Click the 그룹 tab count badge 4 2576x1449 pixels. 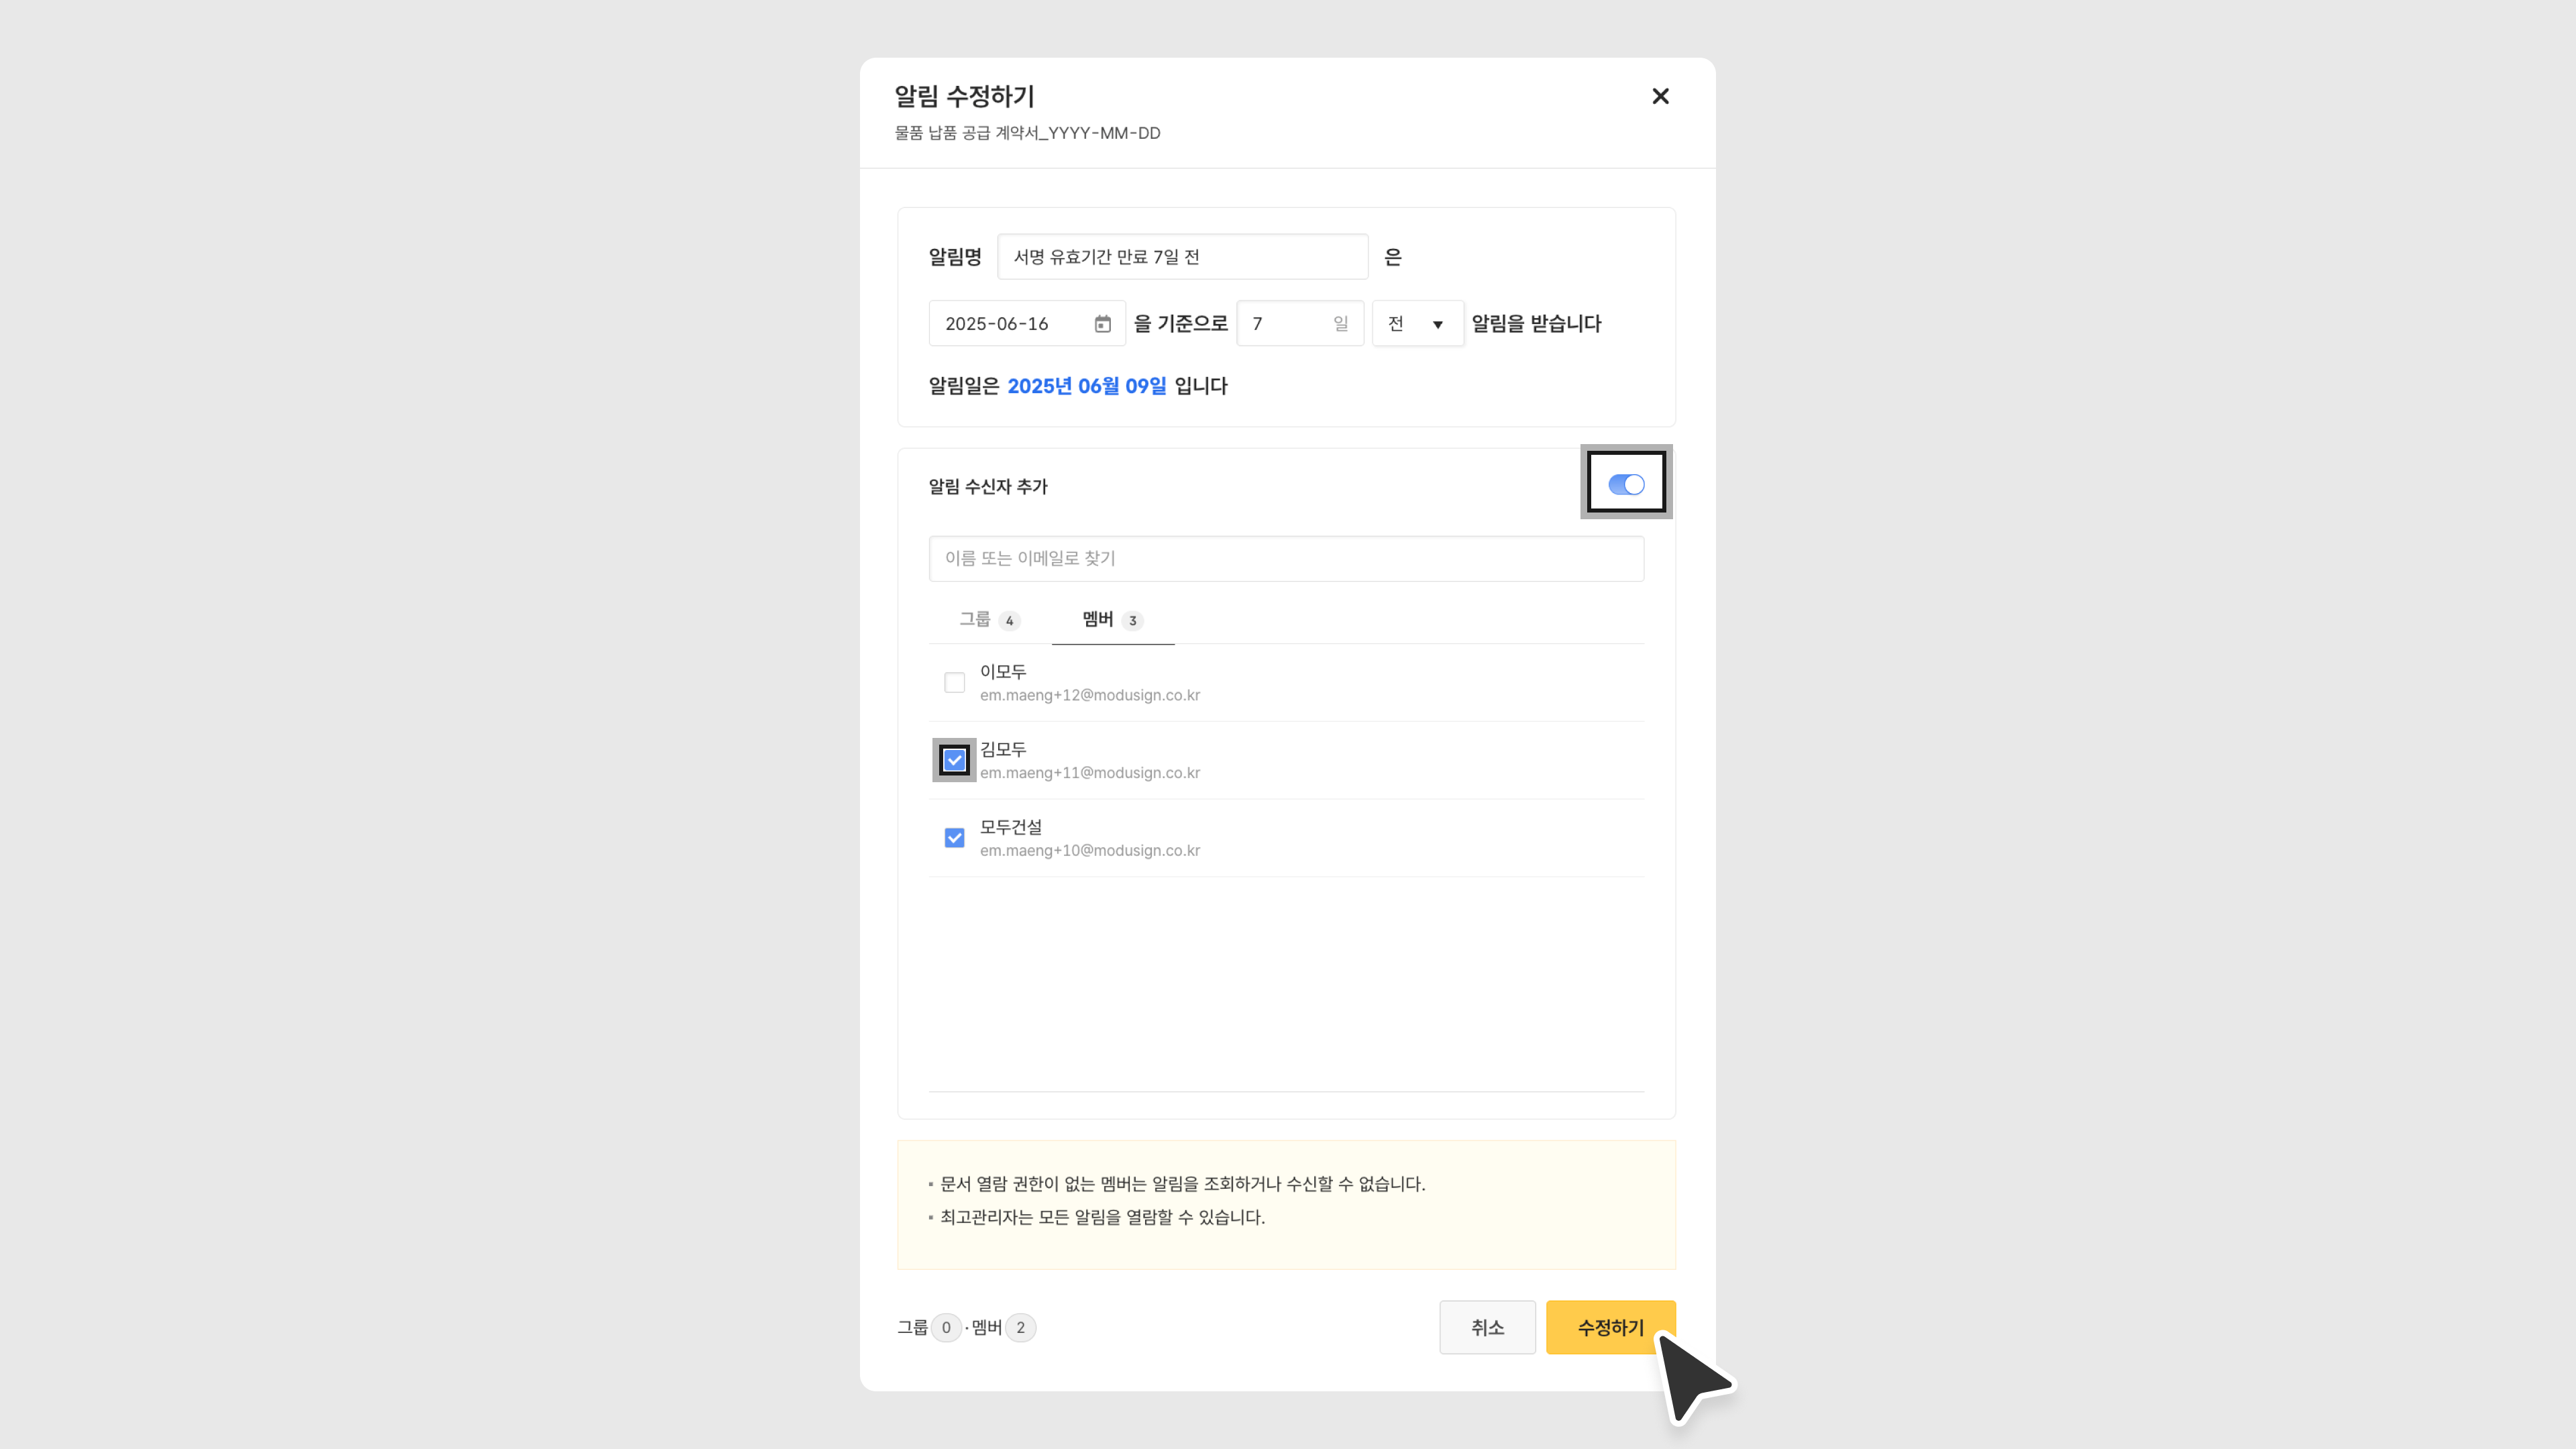(1009, 621)
